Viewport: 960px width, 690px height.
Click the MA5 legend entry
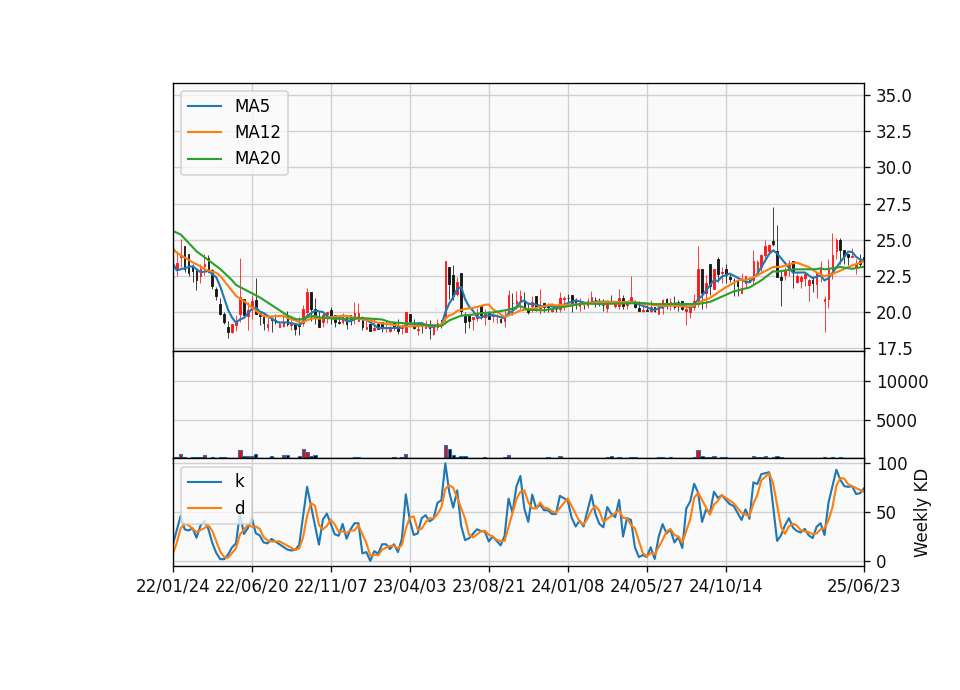pyautogui.click(x=228, y=106)
